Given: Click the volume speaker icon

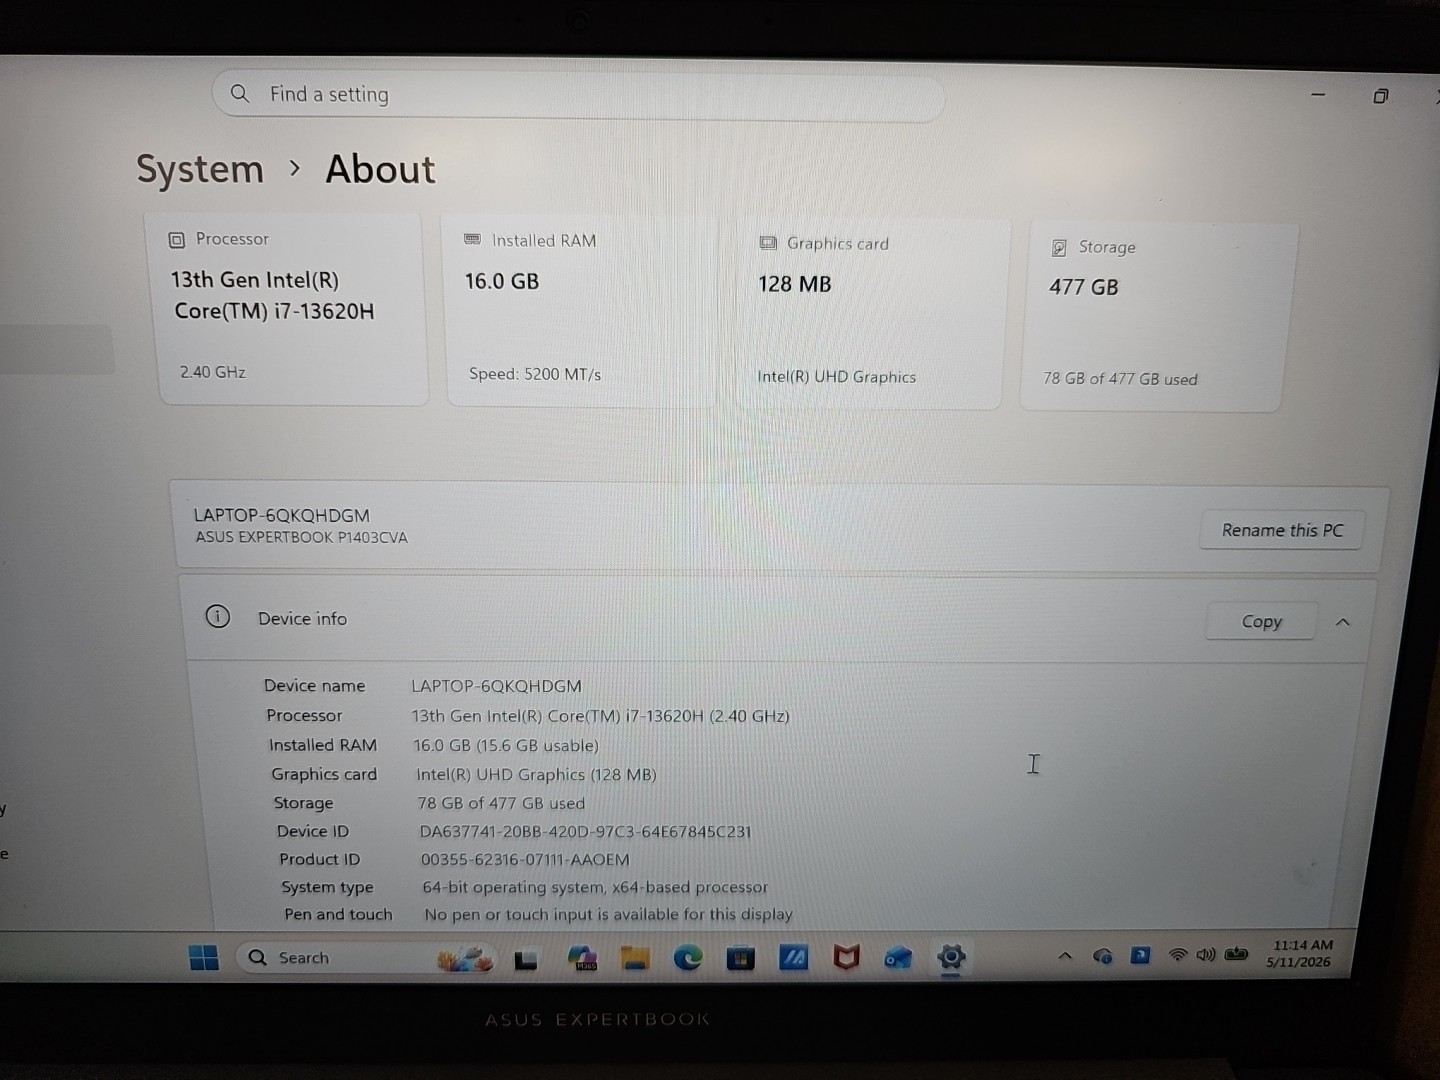Looking at the screenshot, I should click(1206, 955).
